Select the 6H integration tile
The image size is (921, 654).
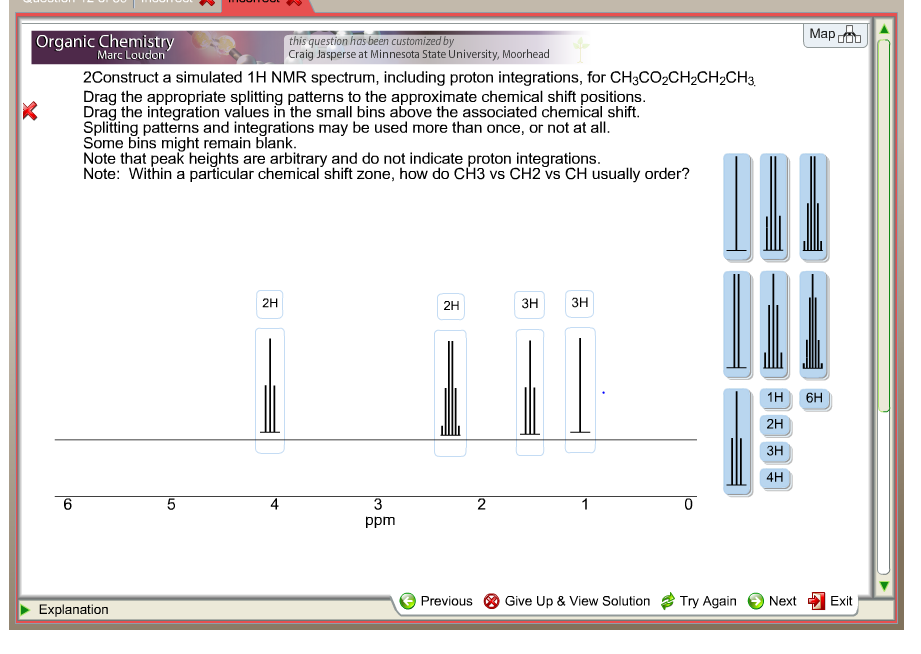coord(816,399)
